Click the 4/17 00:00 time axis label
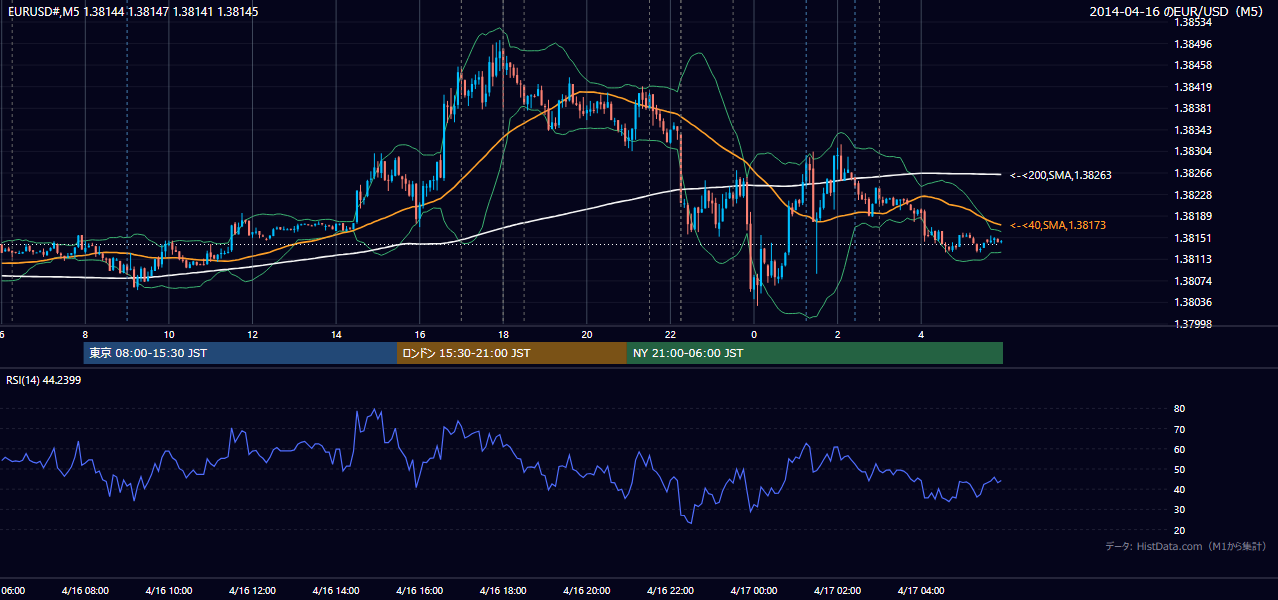Screen dimensions: 1278x600 click(754, 591)
